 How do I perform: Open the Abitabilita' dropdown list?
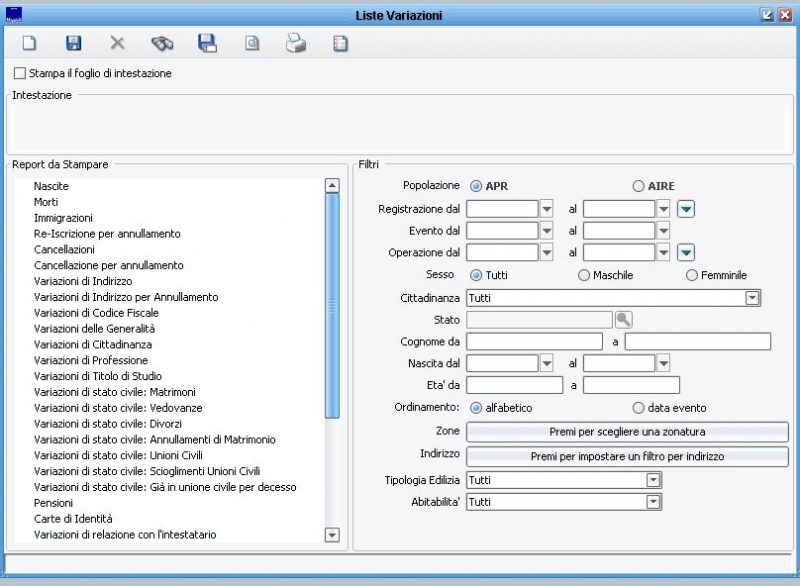pyautogui.click(x=654, y=502)
